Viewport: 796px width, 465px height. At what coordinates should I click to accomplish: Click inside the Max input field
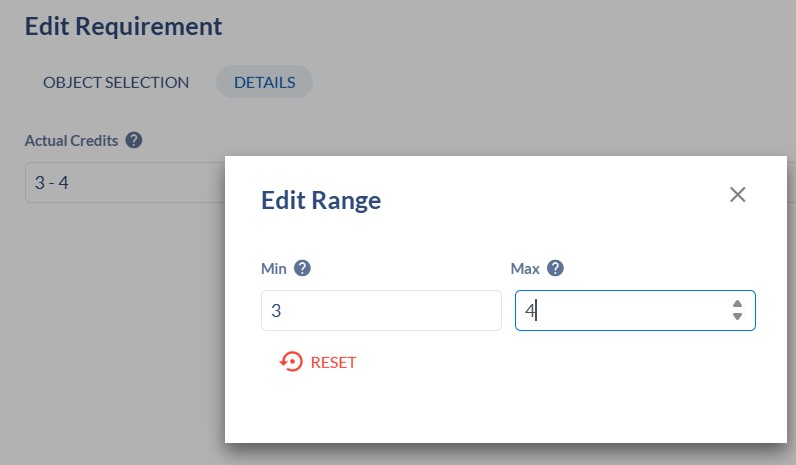click(620, 311)
